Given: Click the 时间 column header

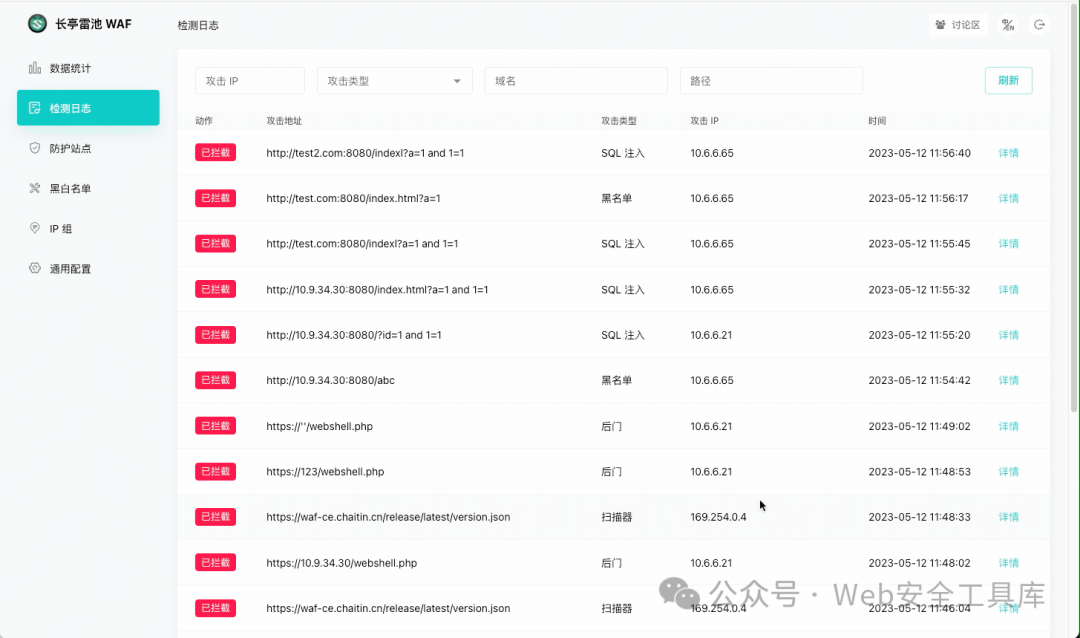Looking at the screenshot, I should point(877,121).
